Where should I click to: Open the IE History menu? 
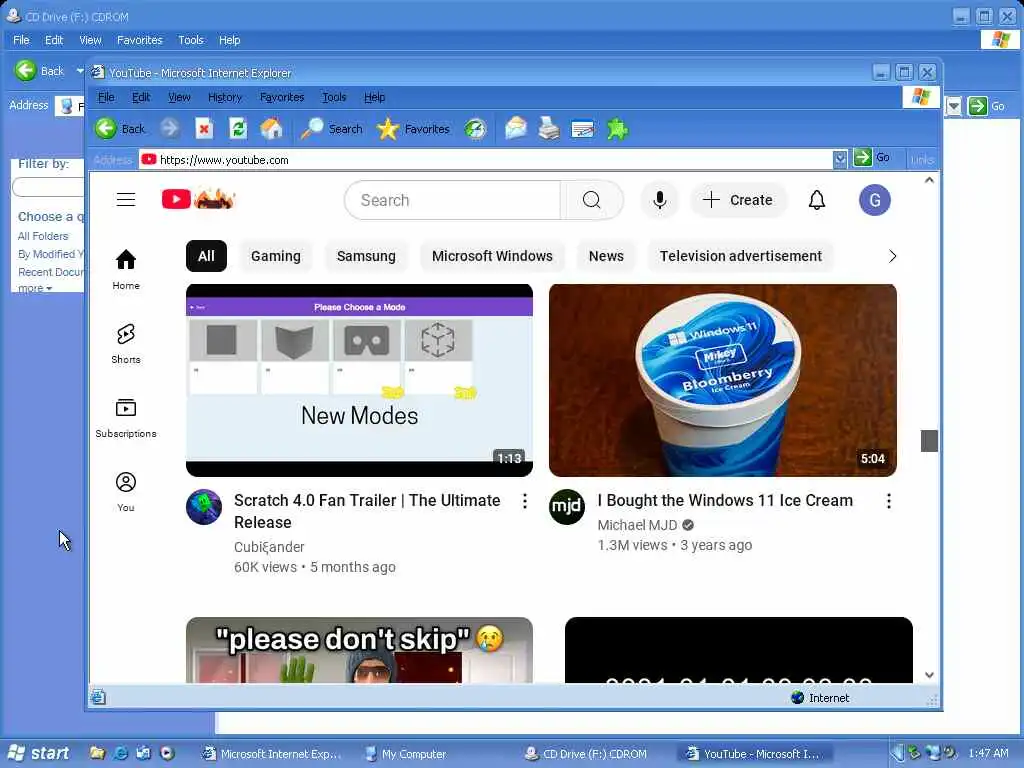click(x=225, y=97)
